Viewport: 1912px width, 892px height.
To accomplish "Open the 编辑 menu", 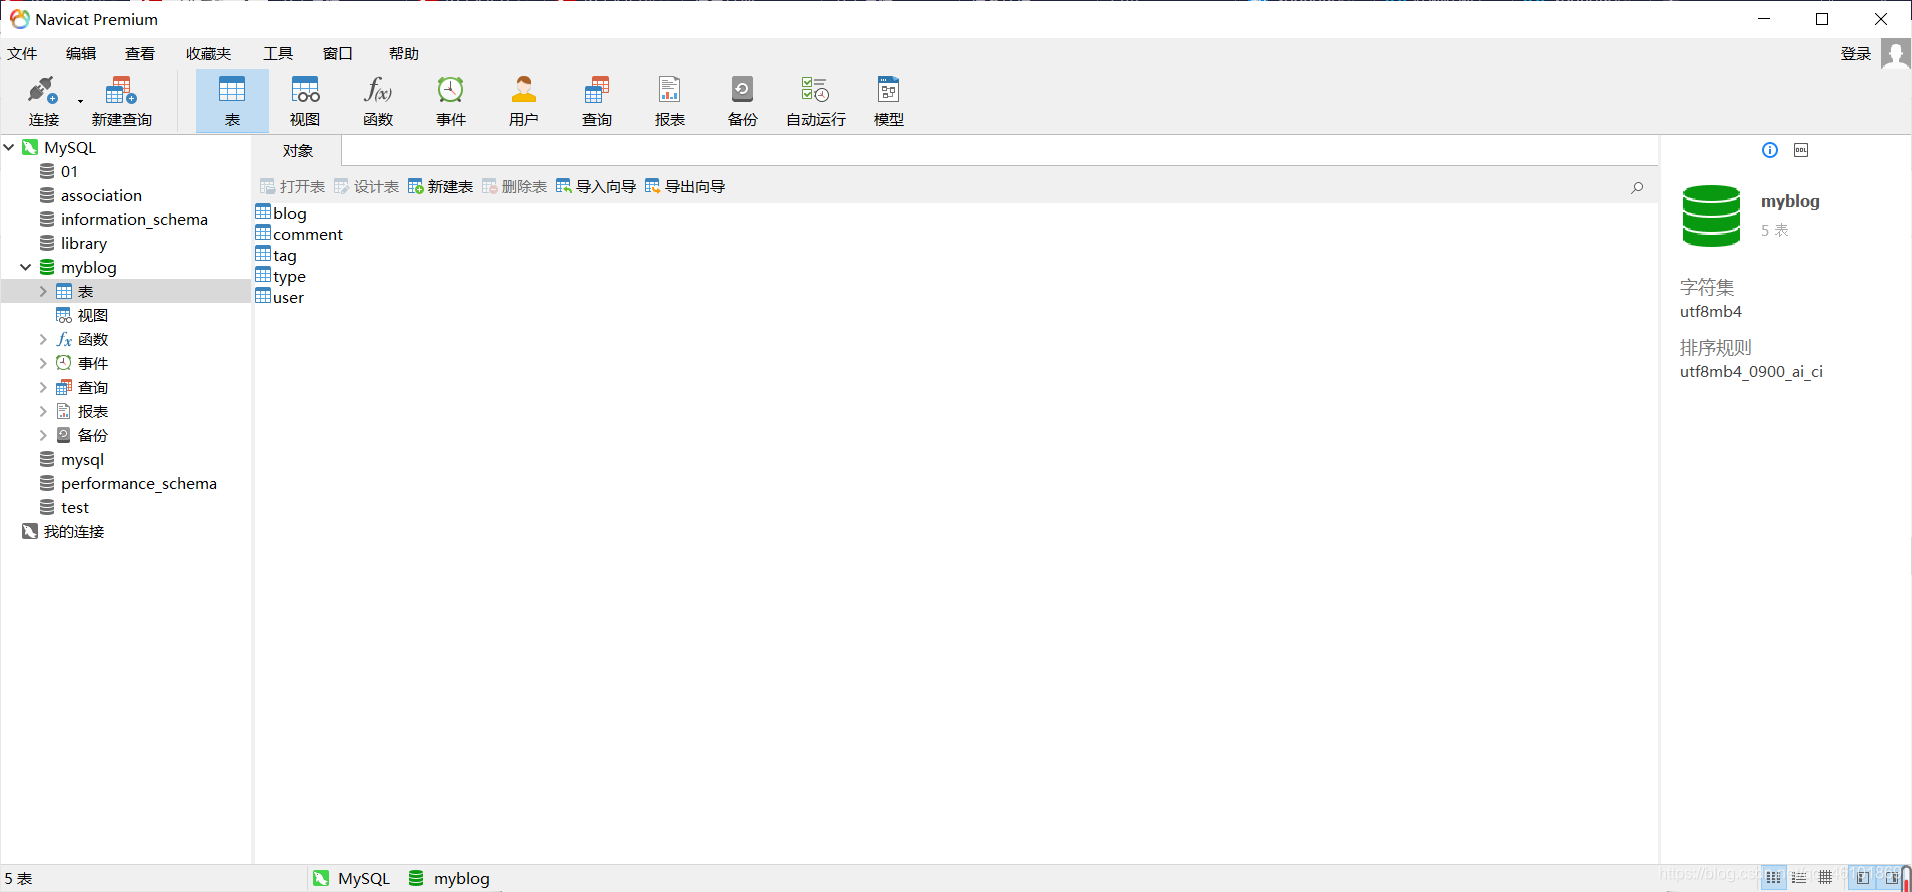I will click(x=81, y=54).
